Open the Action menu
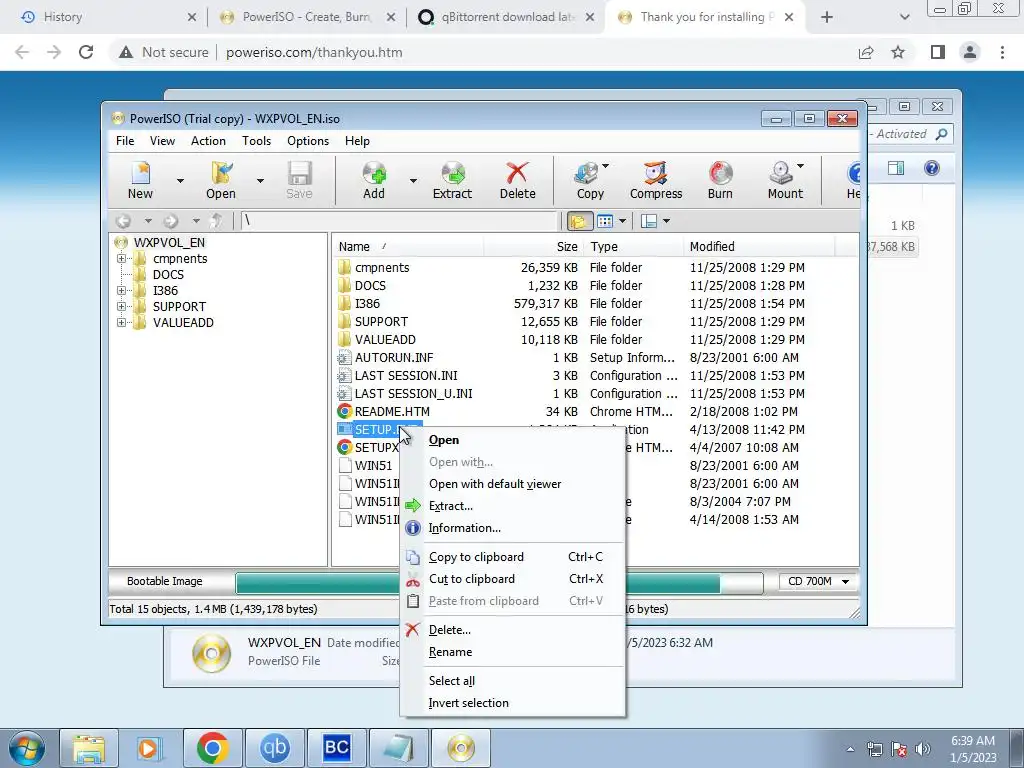 click(x=208, y=141)
